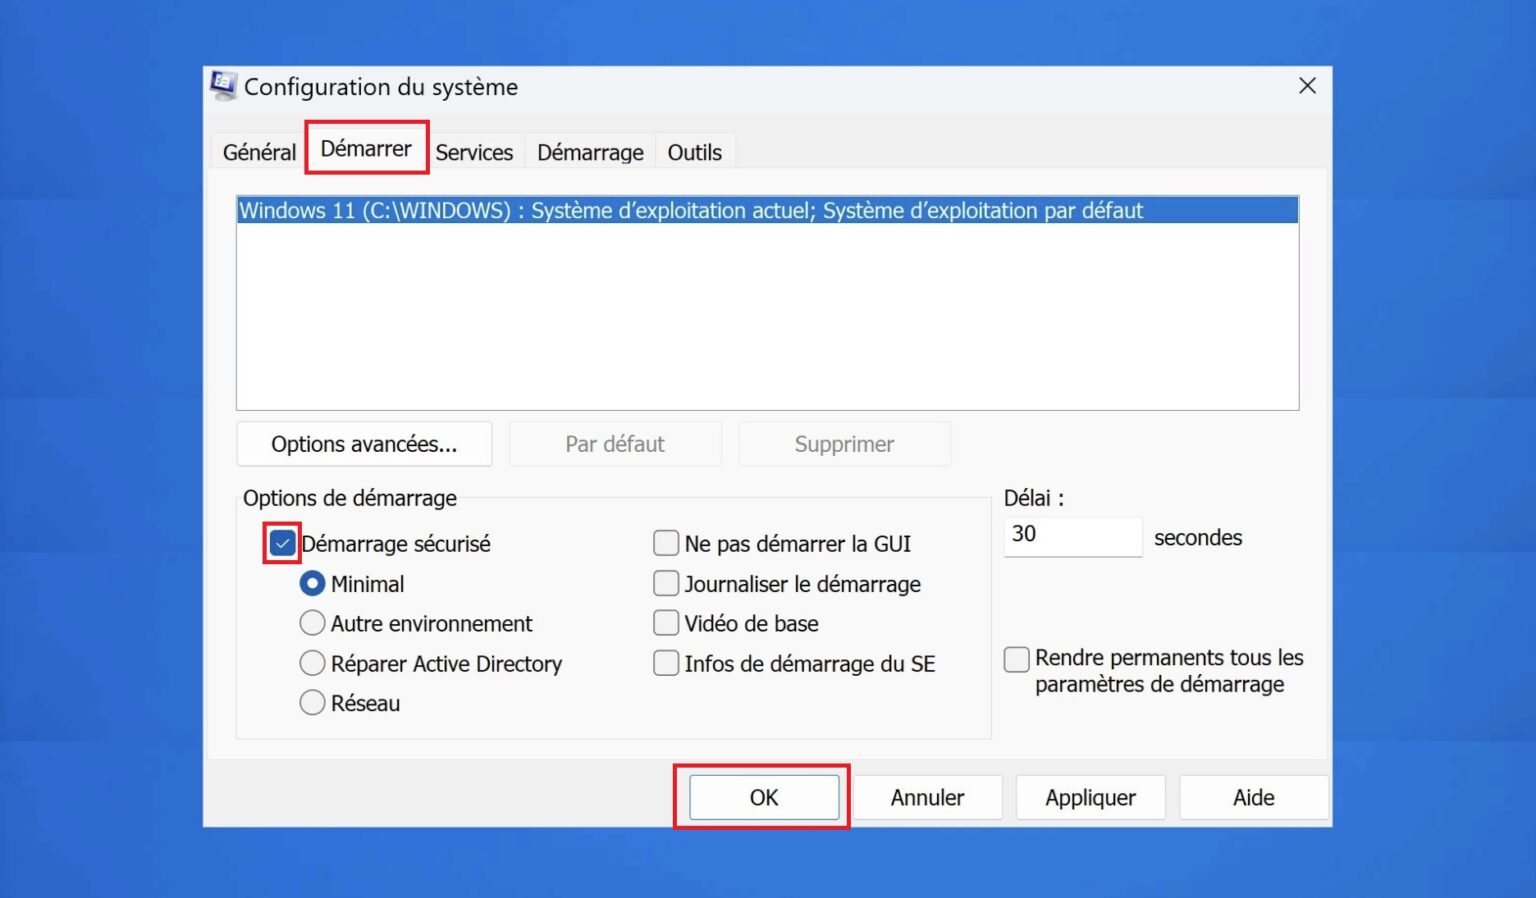Select Autre environnement
The width and height of the screenshot is (1536, 898).
tap(312, 623)
